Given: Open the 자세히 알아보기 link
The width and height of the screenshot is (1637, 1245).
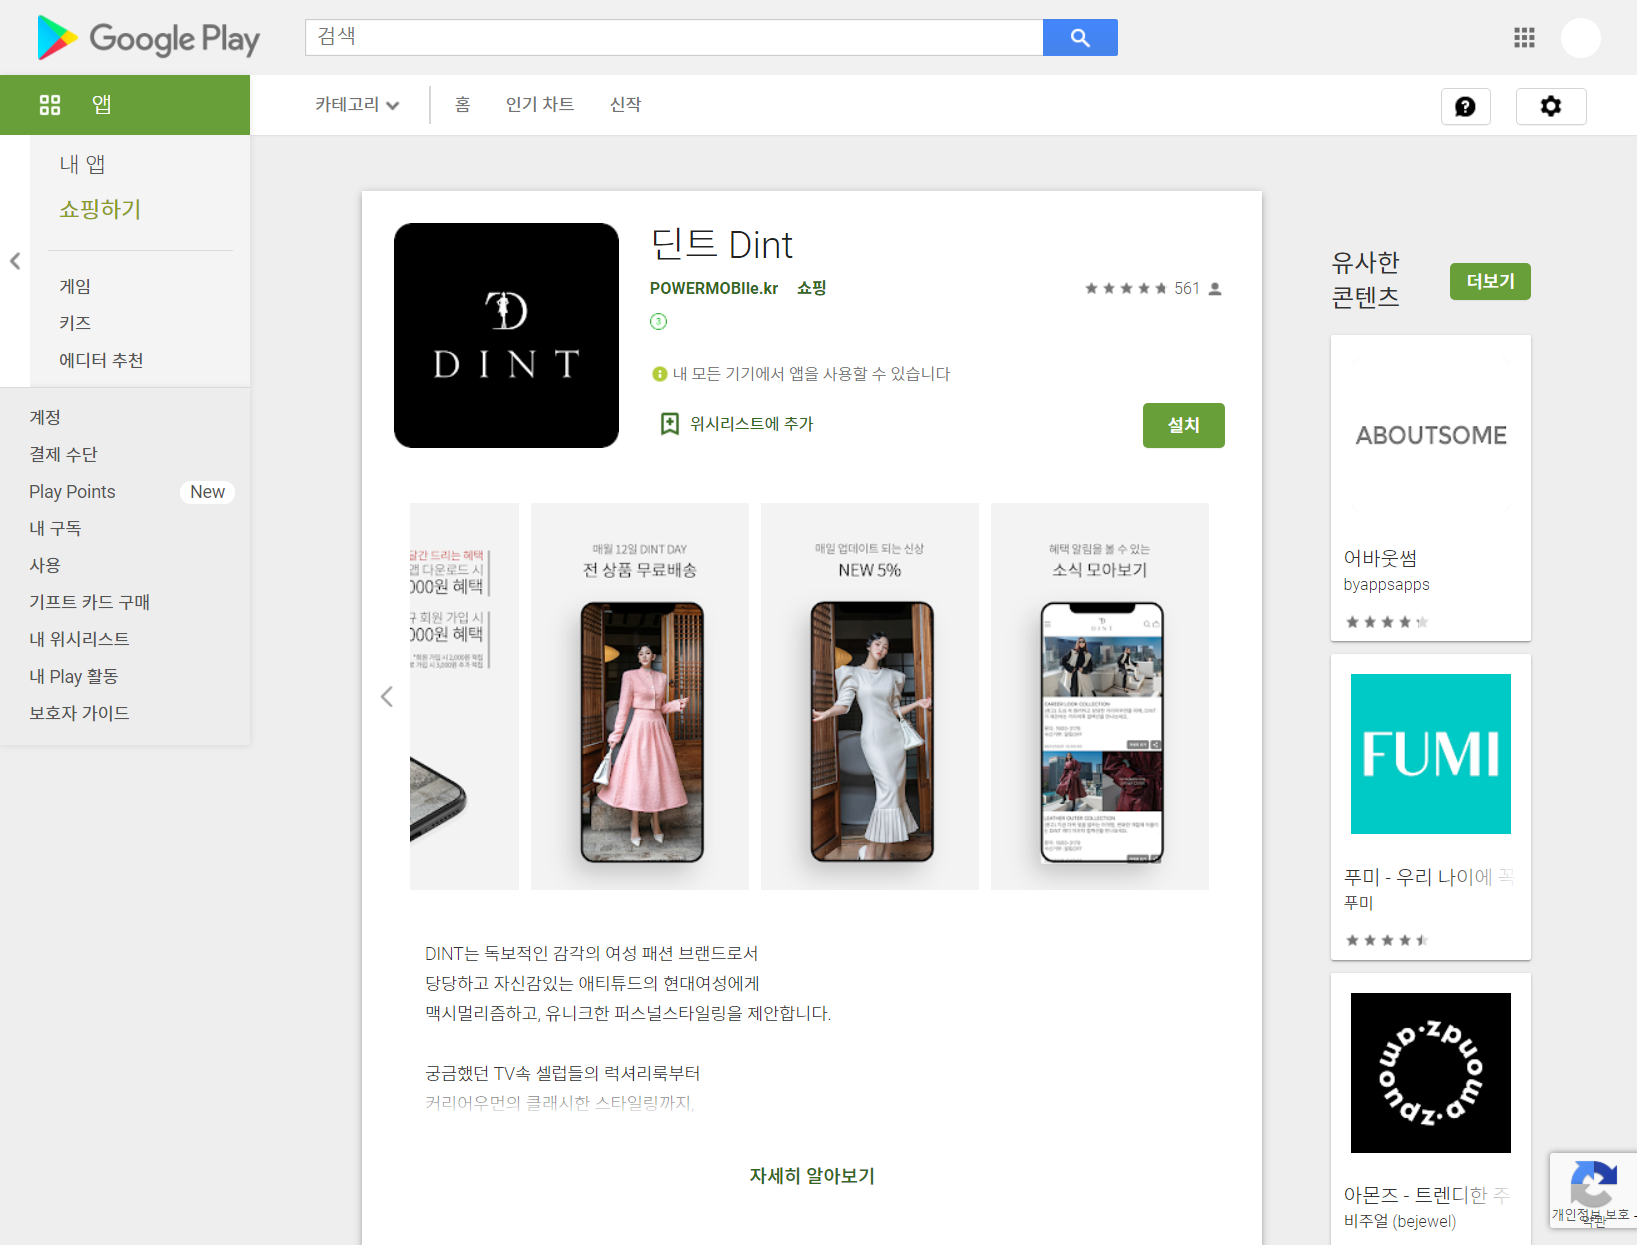Looking at the screenshot, I should [811, 1176].
